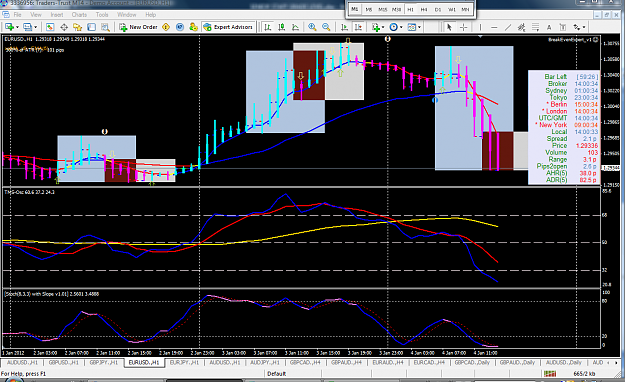Draw a vertical line tool
This screenshot has height=382, width=625.
pos(480,27)
